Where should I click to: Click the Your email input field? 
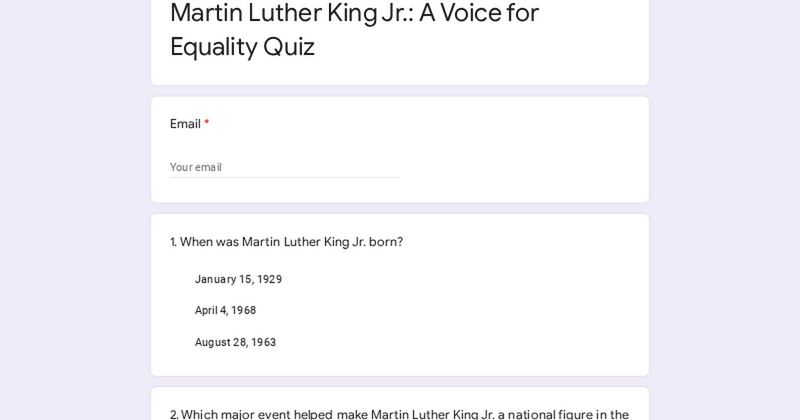click(285, 167)
